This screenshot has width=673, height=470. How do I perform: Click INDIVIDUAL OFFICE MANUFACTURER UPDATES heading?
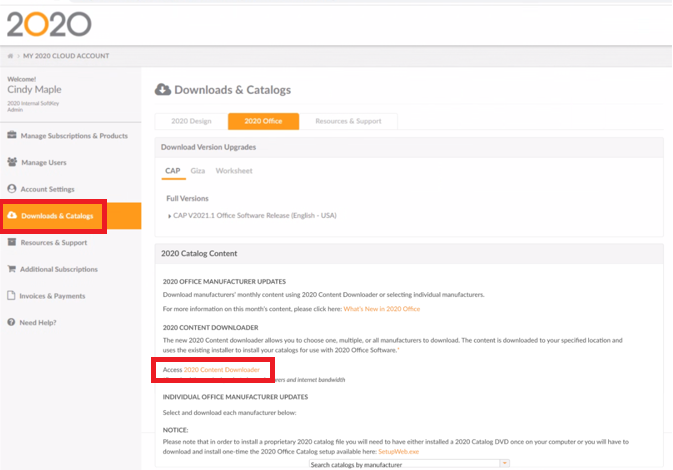[x=235, y=397]
